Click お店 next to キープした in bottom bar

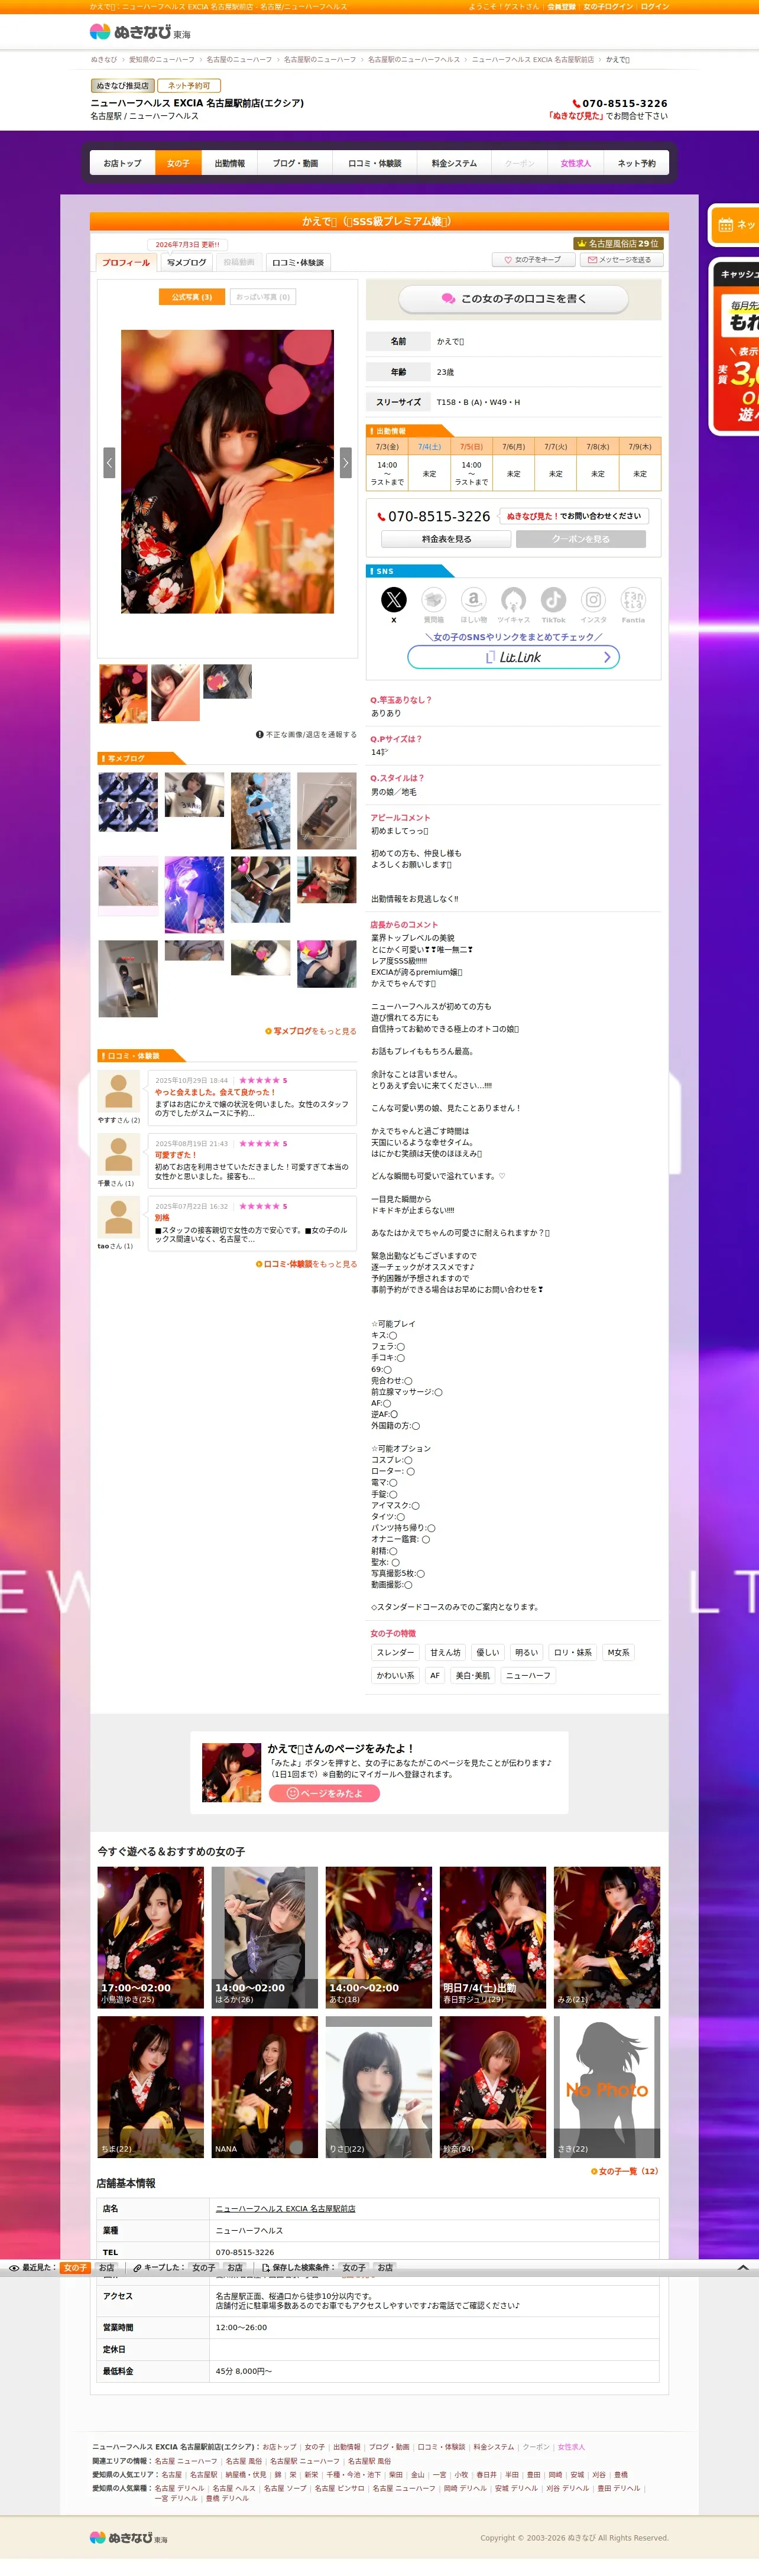click(x=235, y=2268)
